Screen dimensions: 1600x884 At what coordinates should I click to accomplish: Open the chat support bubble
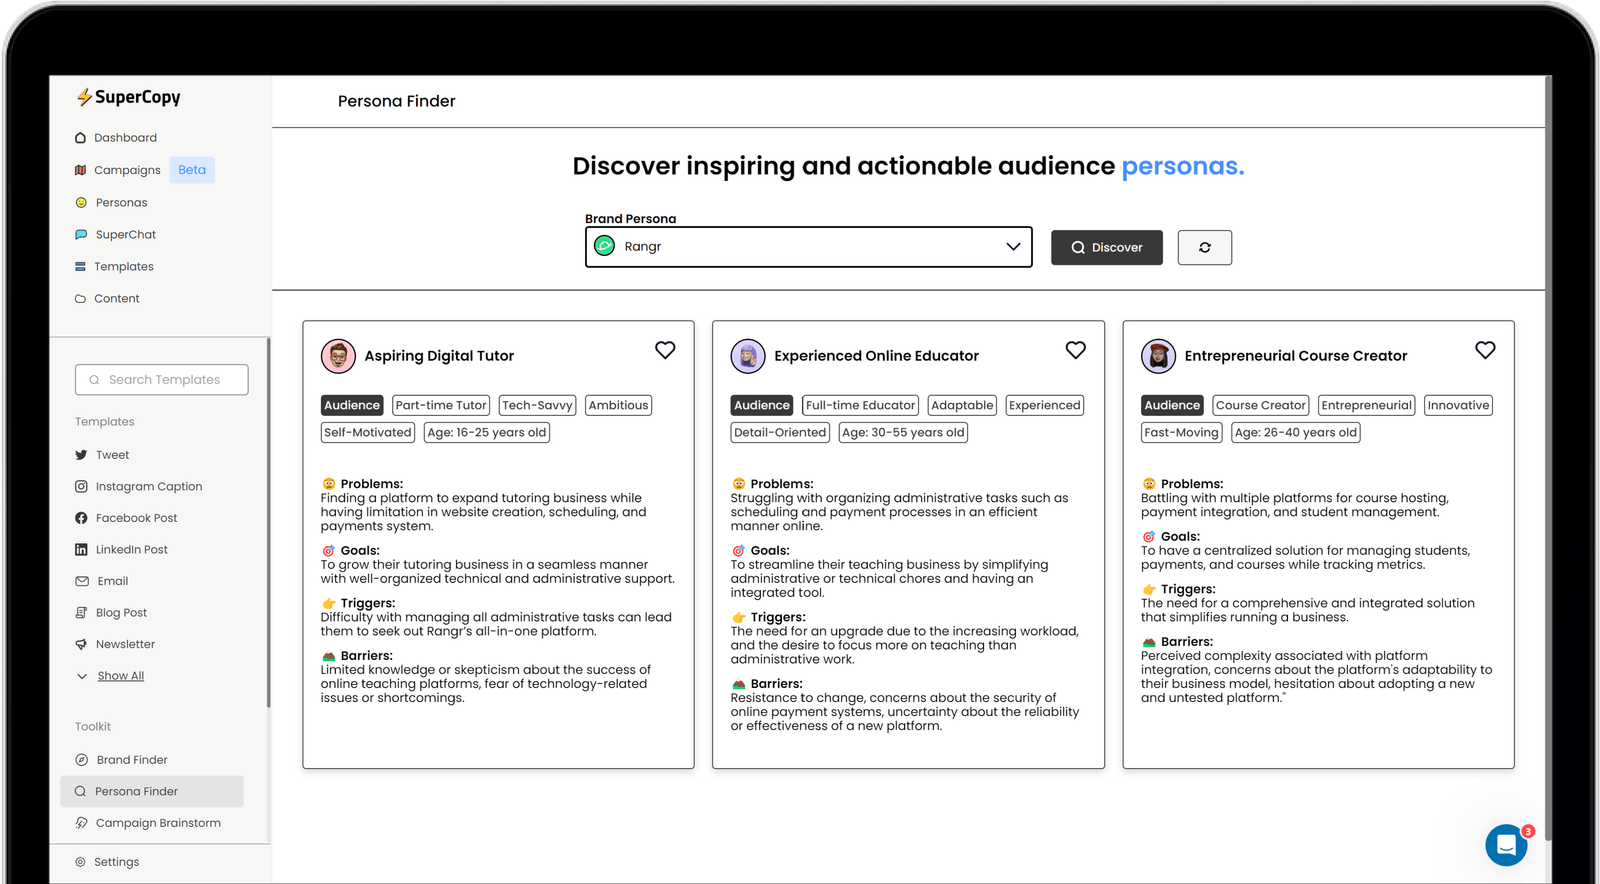click(x=1506, y=845)
